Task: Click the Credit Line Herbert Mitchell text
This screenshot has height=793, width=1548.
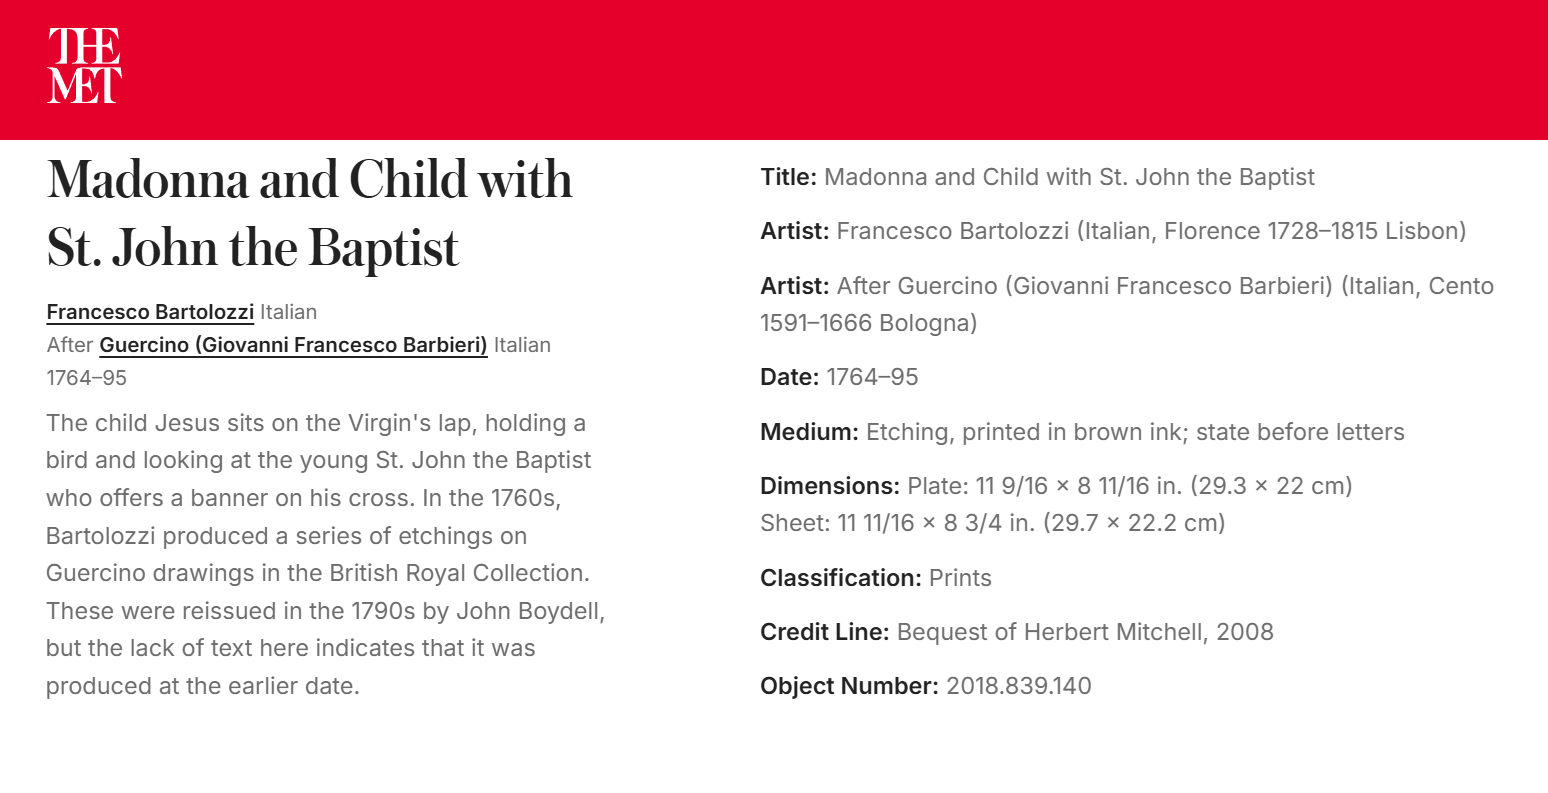Action: [x=1085, y=632]
